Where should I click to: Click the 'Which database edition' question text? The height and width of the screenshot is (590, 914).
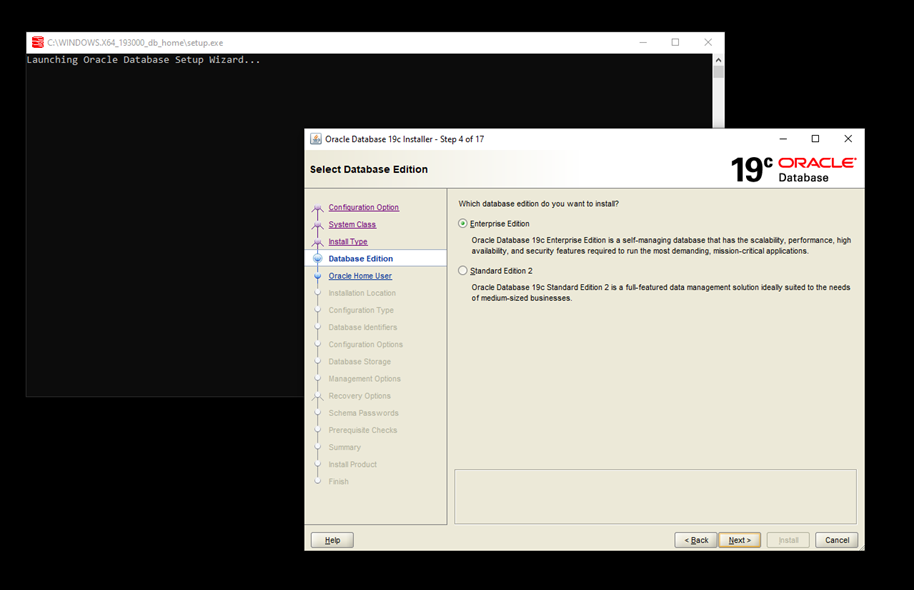coord(539,204)
